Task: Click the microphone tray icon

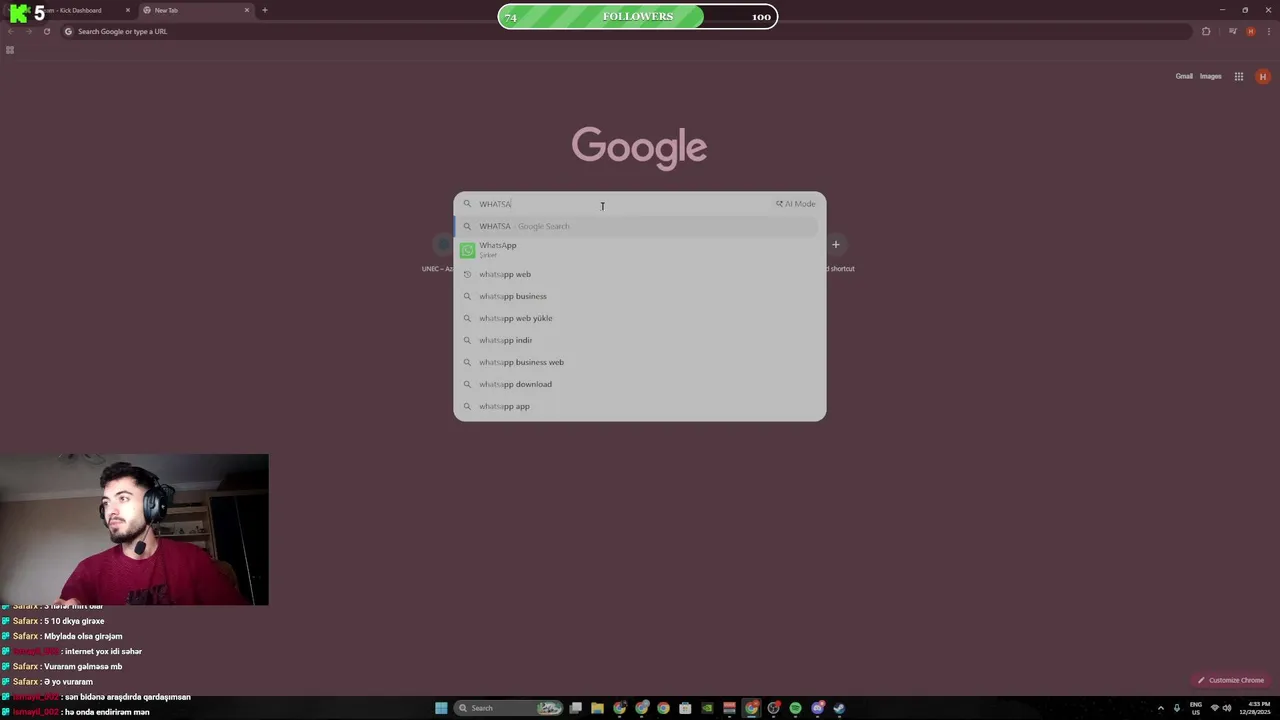Action: coord(1177,708)
